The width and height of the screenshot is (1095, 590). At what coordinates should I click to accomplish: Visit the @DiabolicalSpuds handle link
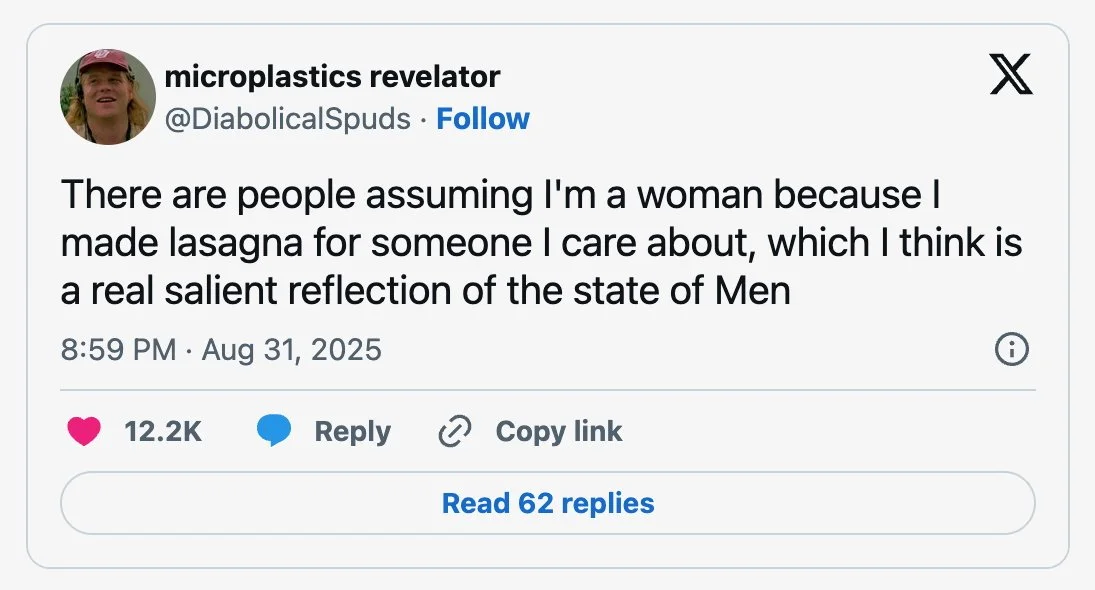pos(287,119)
